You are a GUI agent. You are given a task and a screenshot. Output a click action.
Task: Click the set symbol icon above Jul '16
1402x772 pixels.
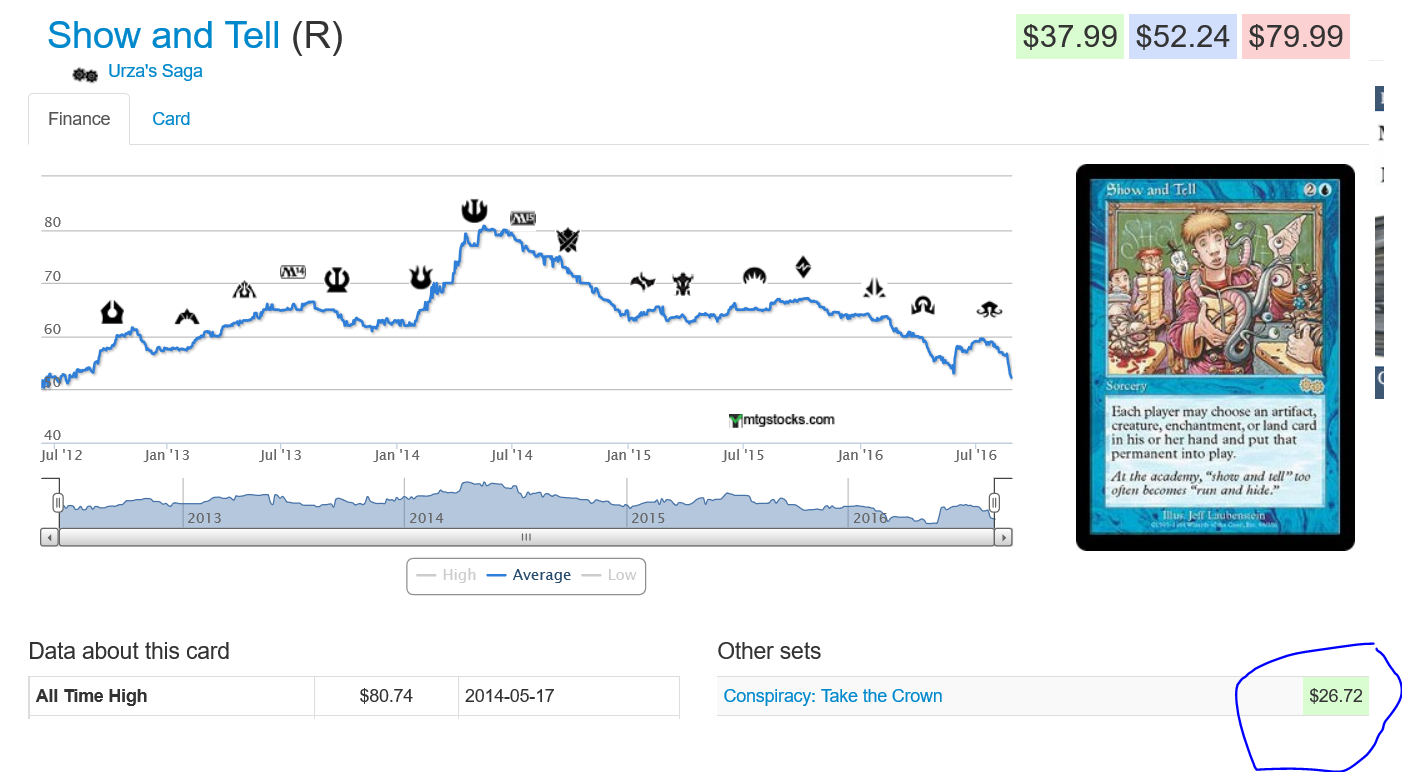point(989,309)
